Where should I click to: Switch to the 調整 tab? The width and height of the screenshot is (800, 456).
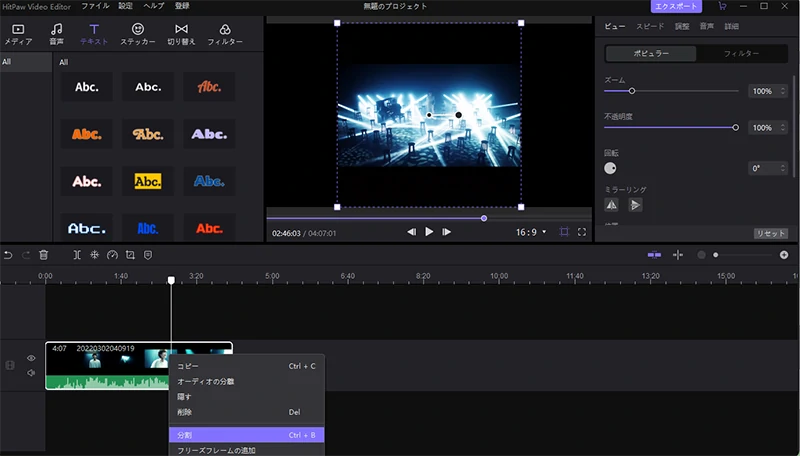point(682,27)
